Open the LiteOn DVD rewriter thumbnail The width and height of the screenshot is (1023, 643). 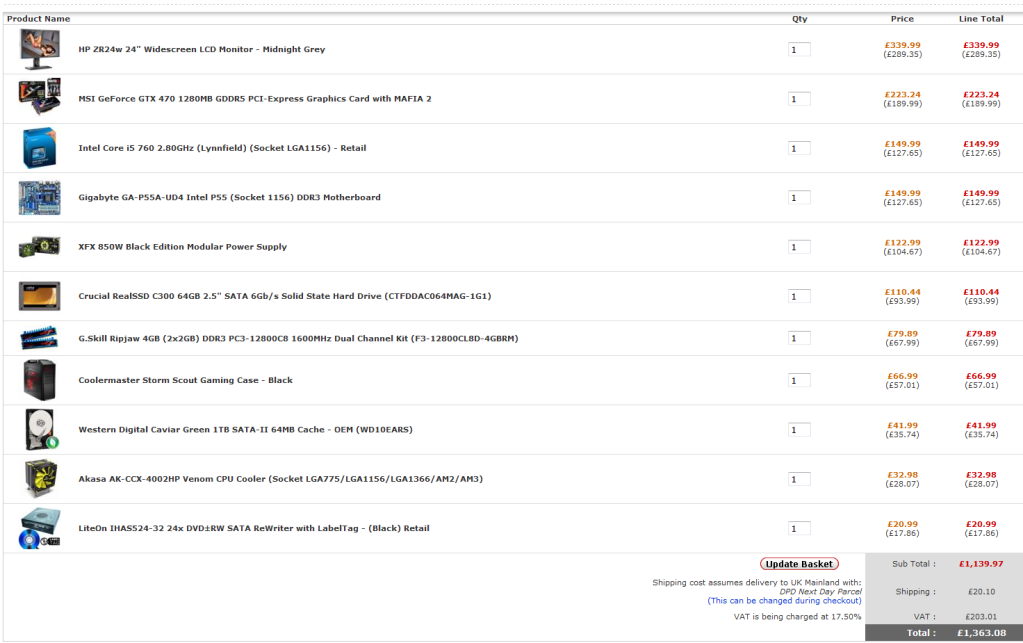(40, 528)
